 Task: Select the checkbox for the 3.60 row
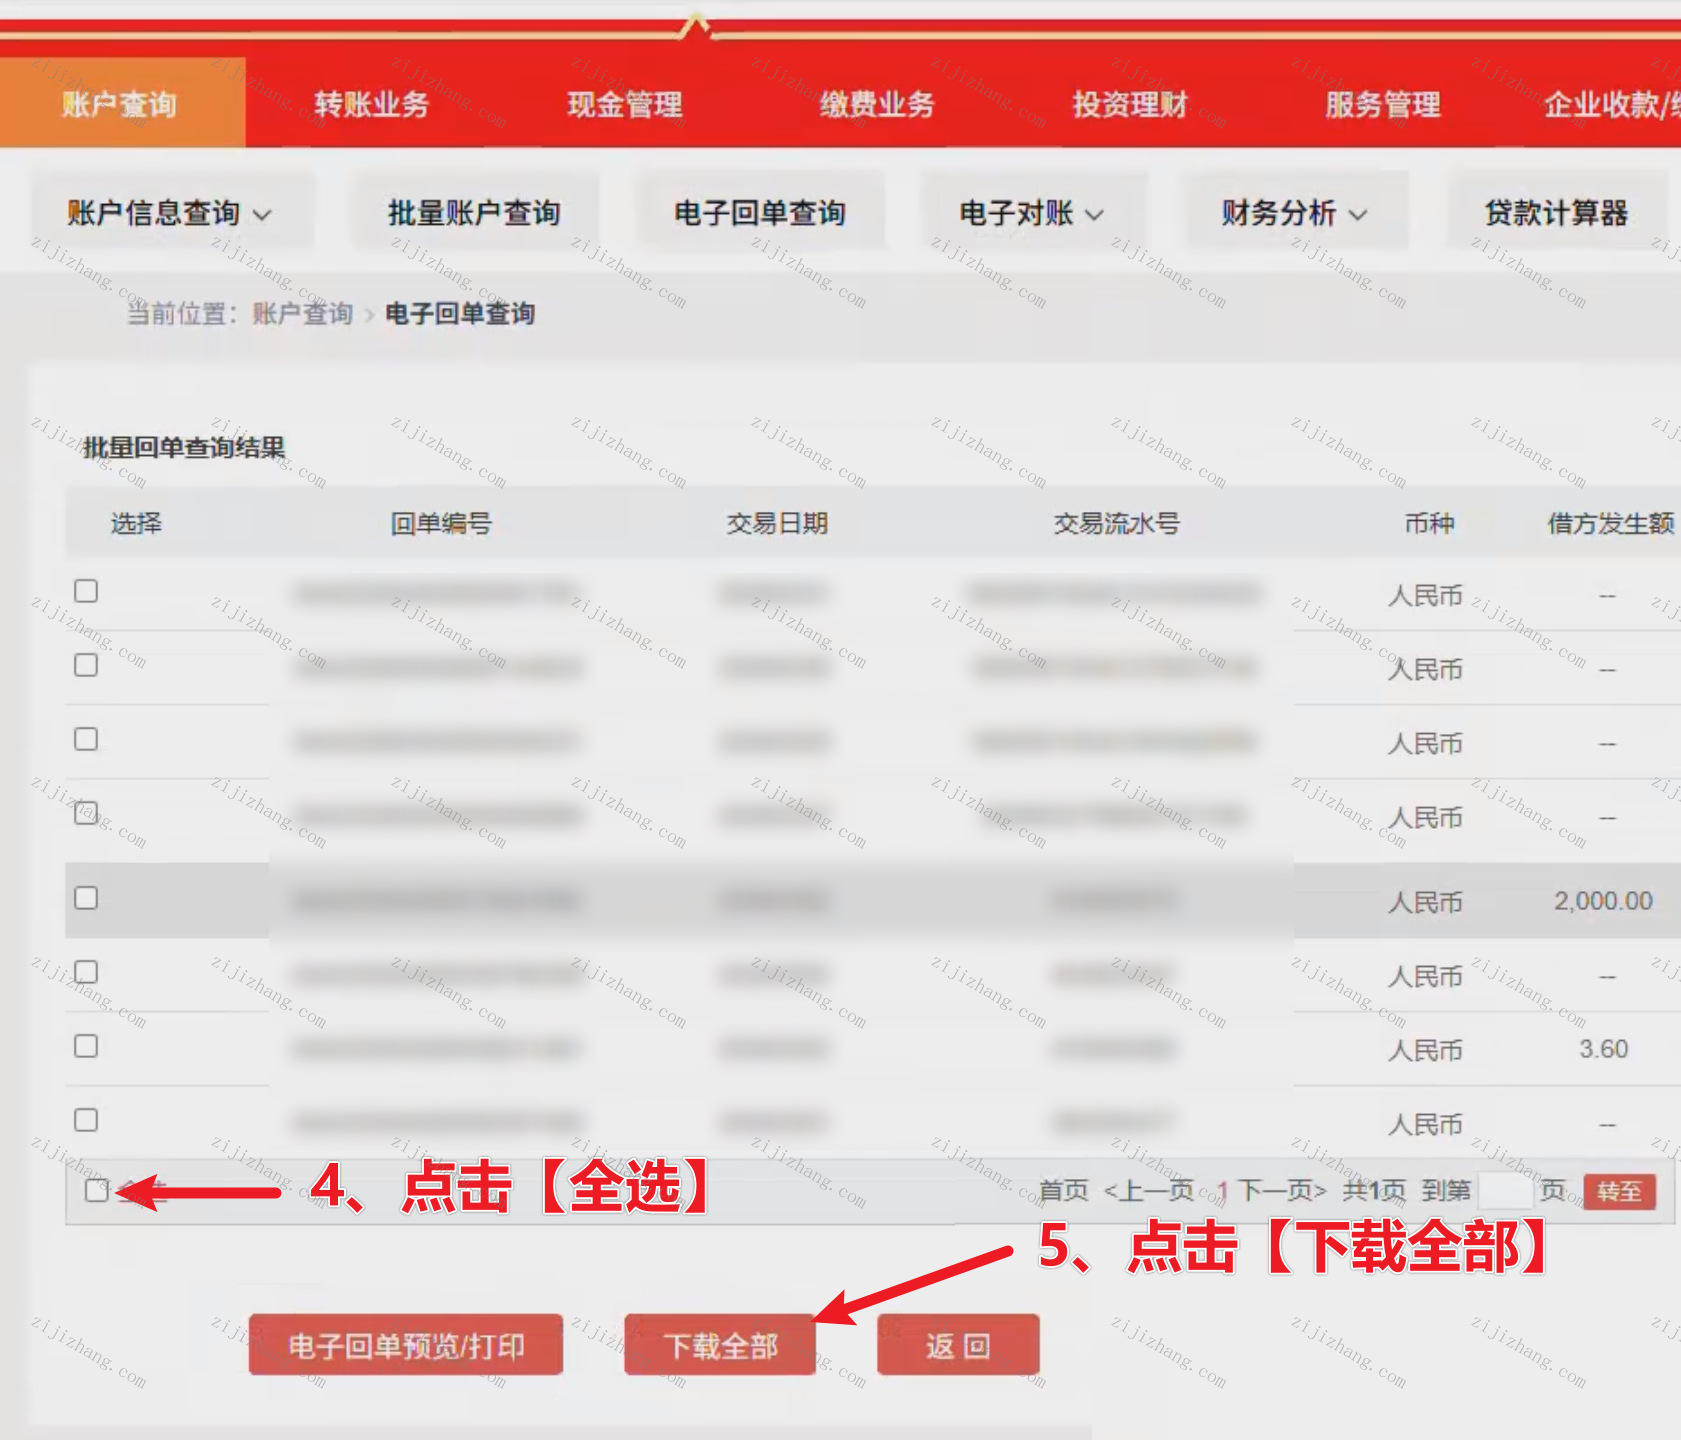(86, 1046)
